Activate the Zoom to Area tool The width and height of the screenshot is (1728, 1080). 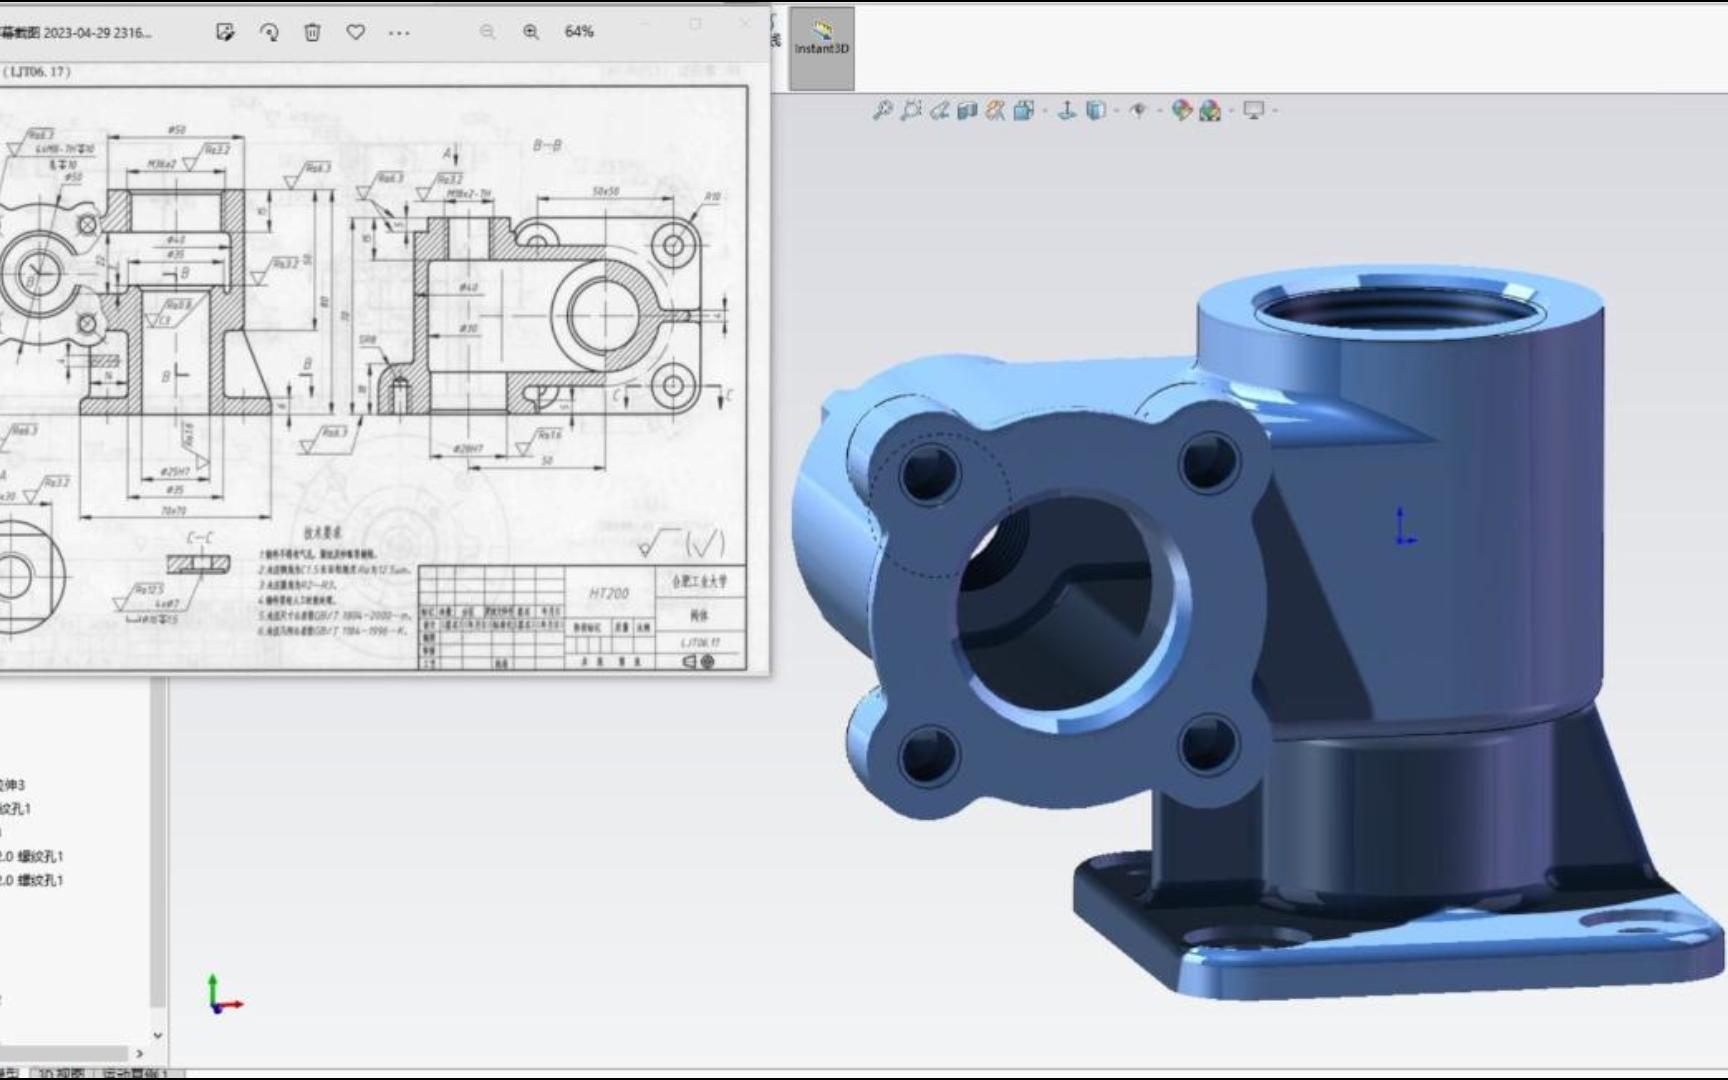[912, 111]
